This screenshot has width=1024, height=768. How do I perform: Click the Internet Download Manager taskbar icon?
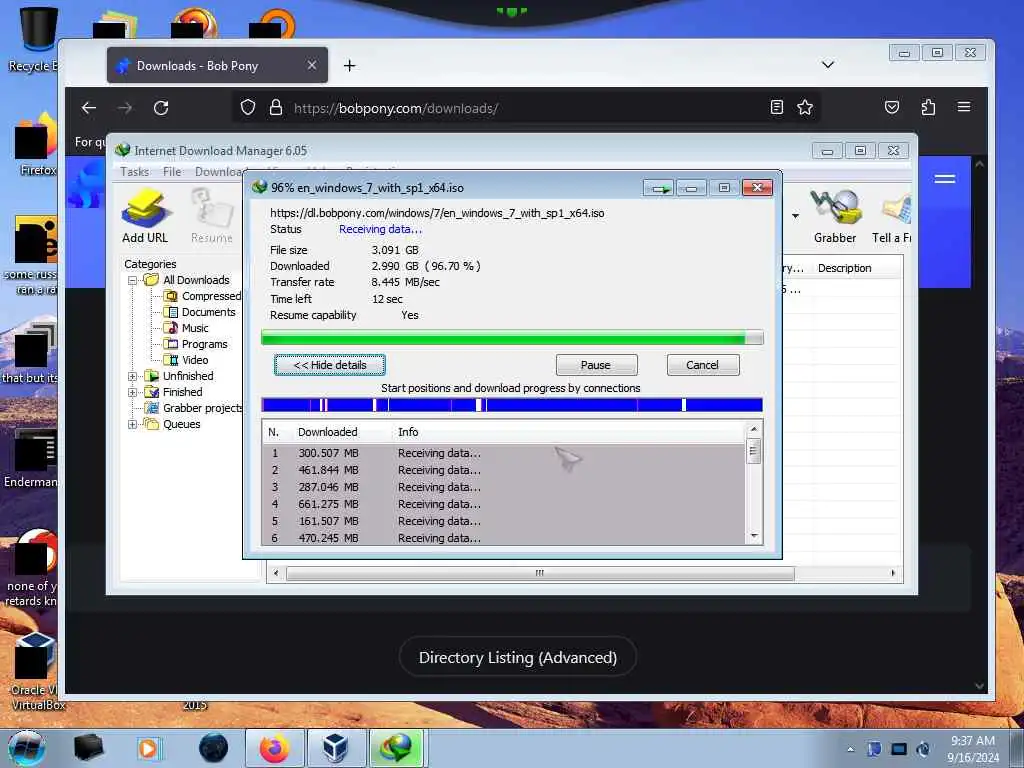click(x=396, y=748)
